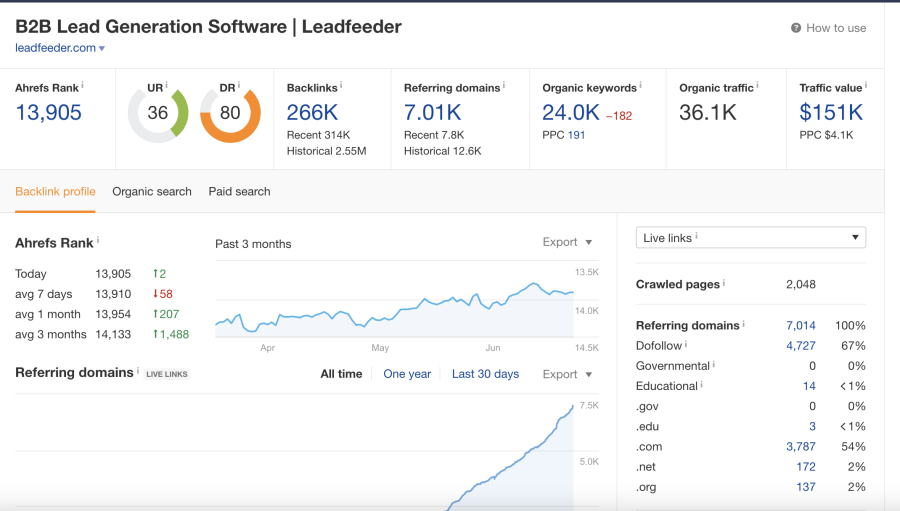Click the info icon beside UR
900x511 pixels.
coord(166,85)
